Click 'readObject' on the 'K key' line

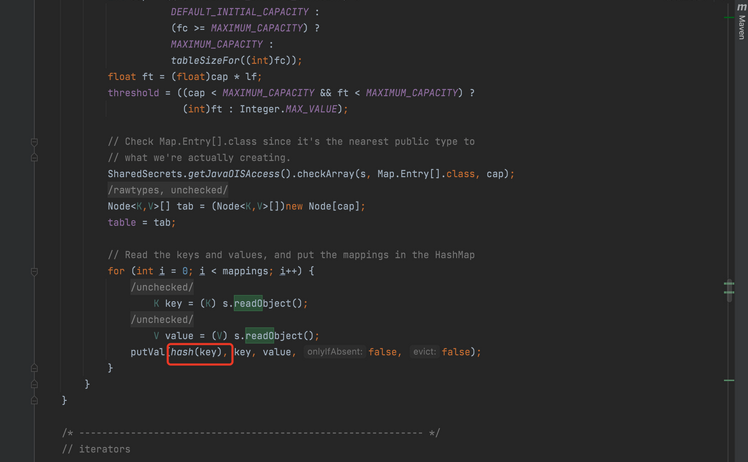point(262,304)
